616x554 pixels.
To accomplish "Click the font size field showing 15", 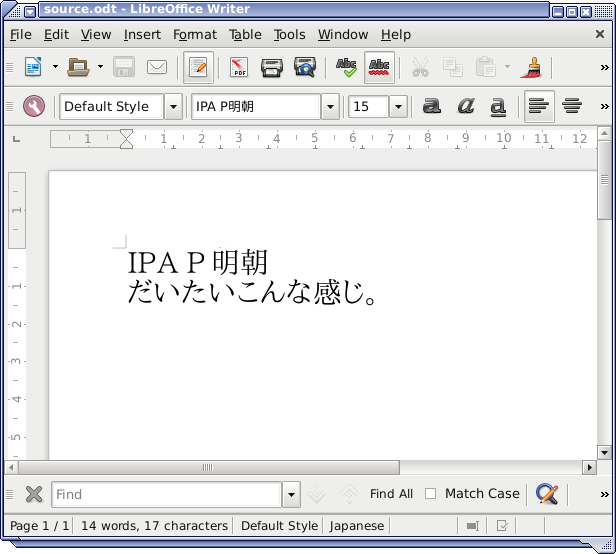I will pyautogui.click(x=368, y=106).
